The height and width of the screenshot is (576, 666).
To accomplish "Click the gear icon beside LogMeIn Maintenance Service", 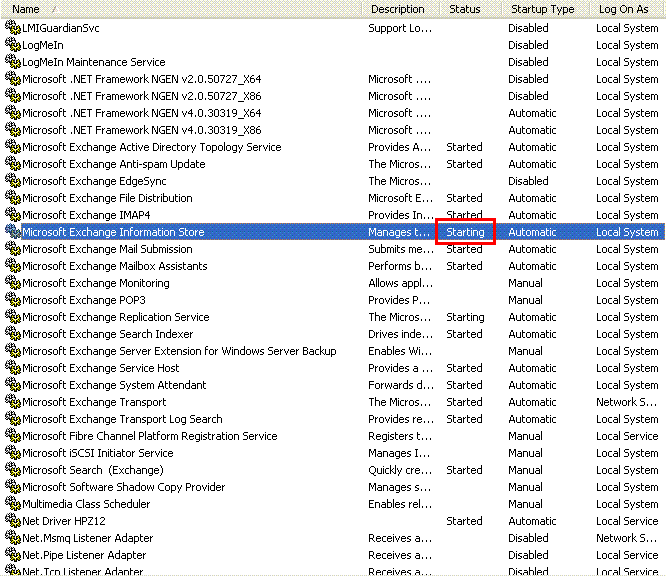I will 13,62.
